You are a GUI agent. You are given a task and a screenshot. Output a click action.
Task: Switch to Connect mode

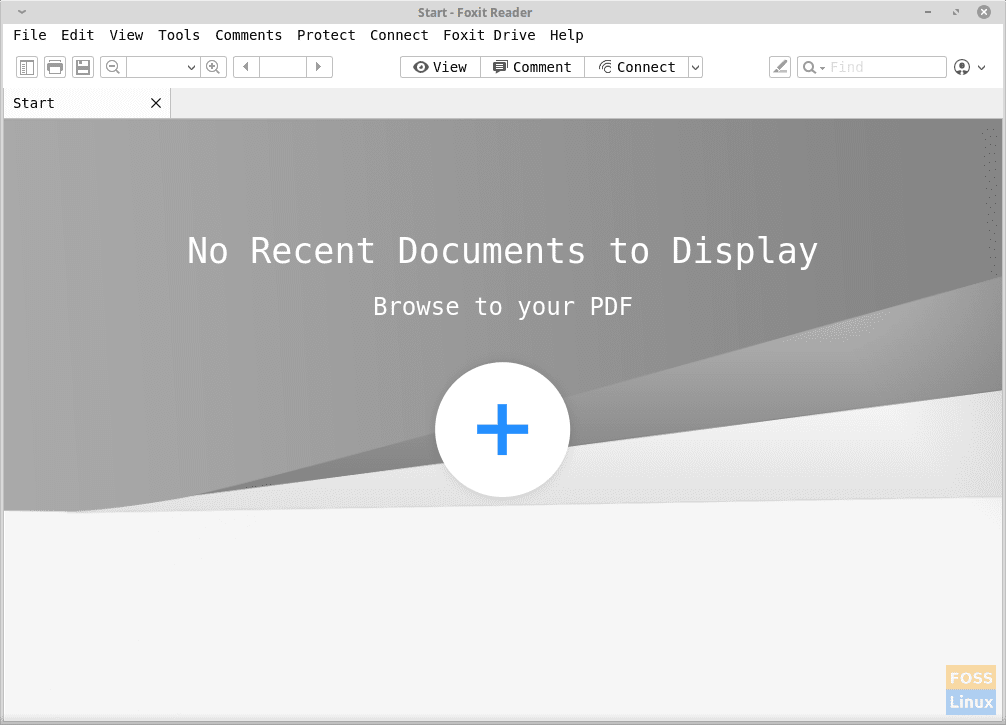(637, 67)
